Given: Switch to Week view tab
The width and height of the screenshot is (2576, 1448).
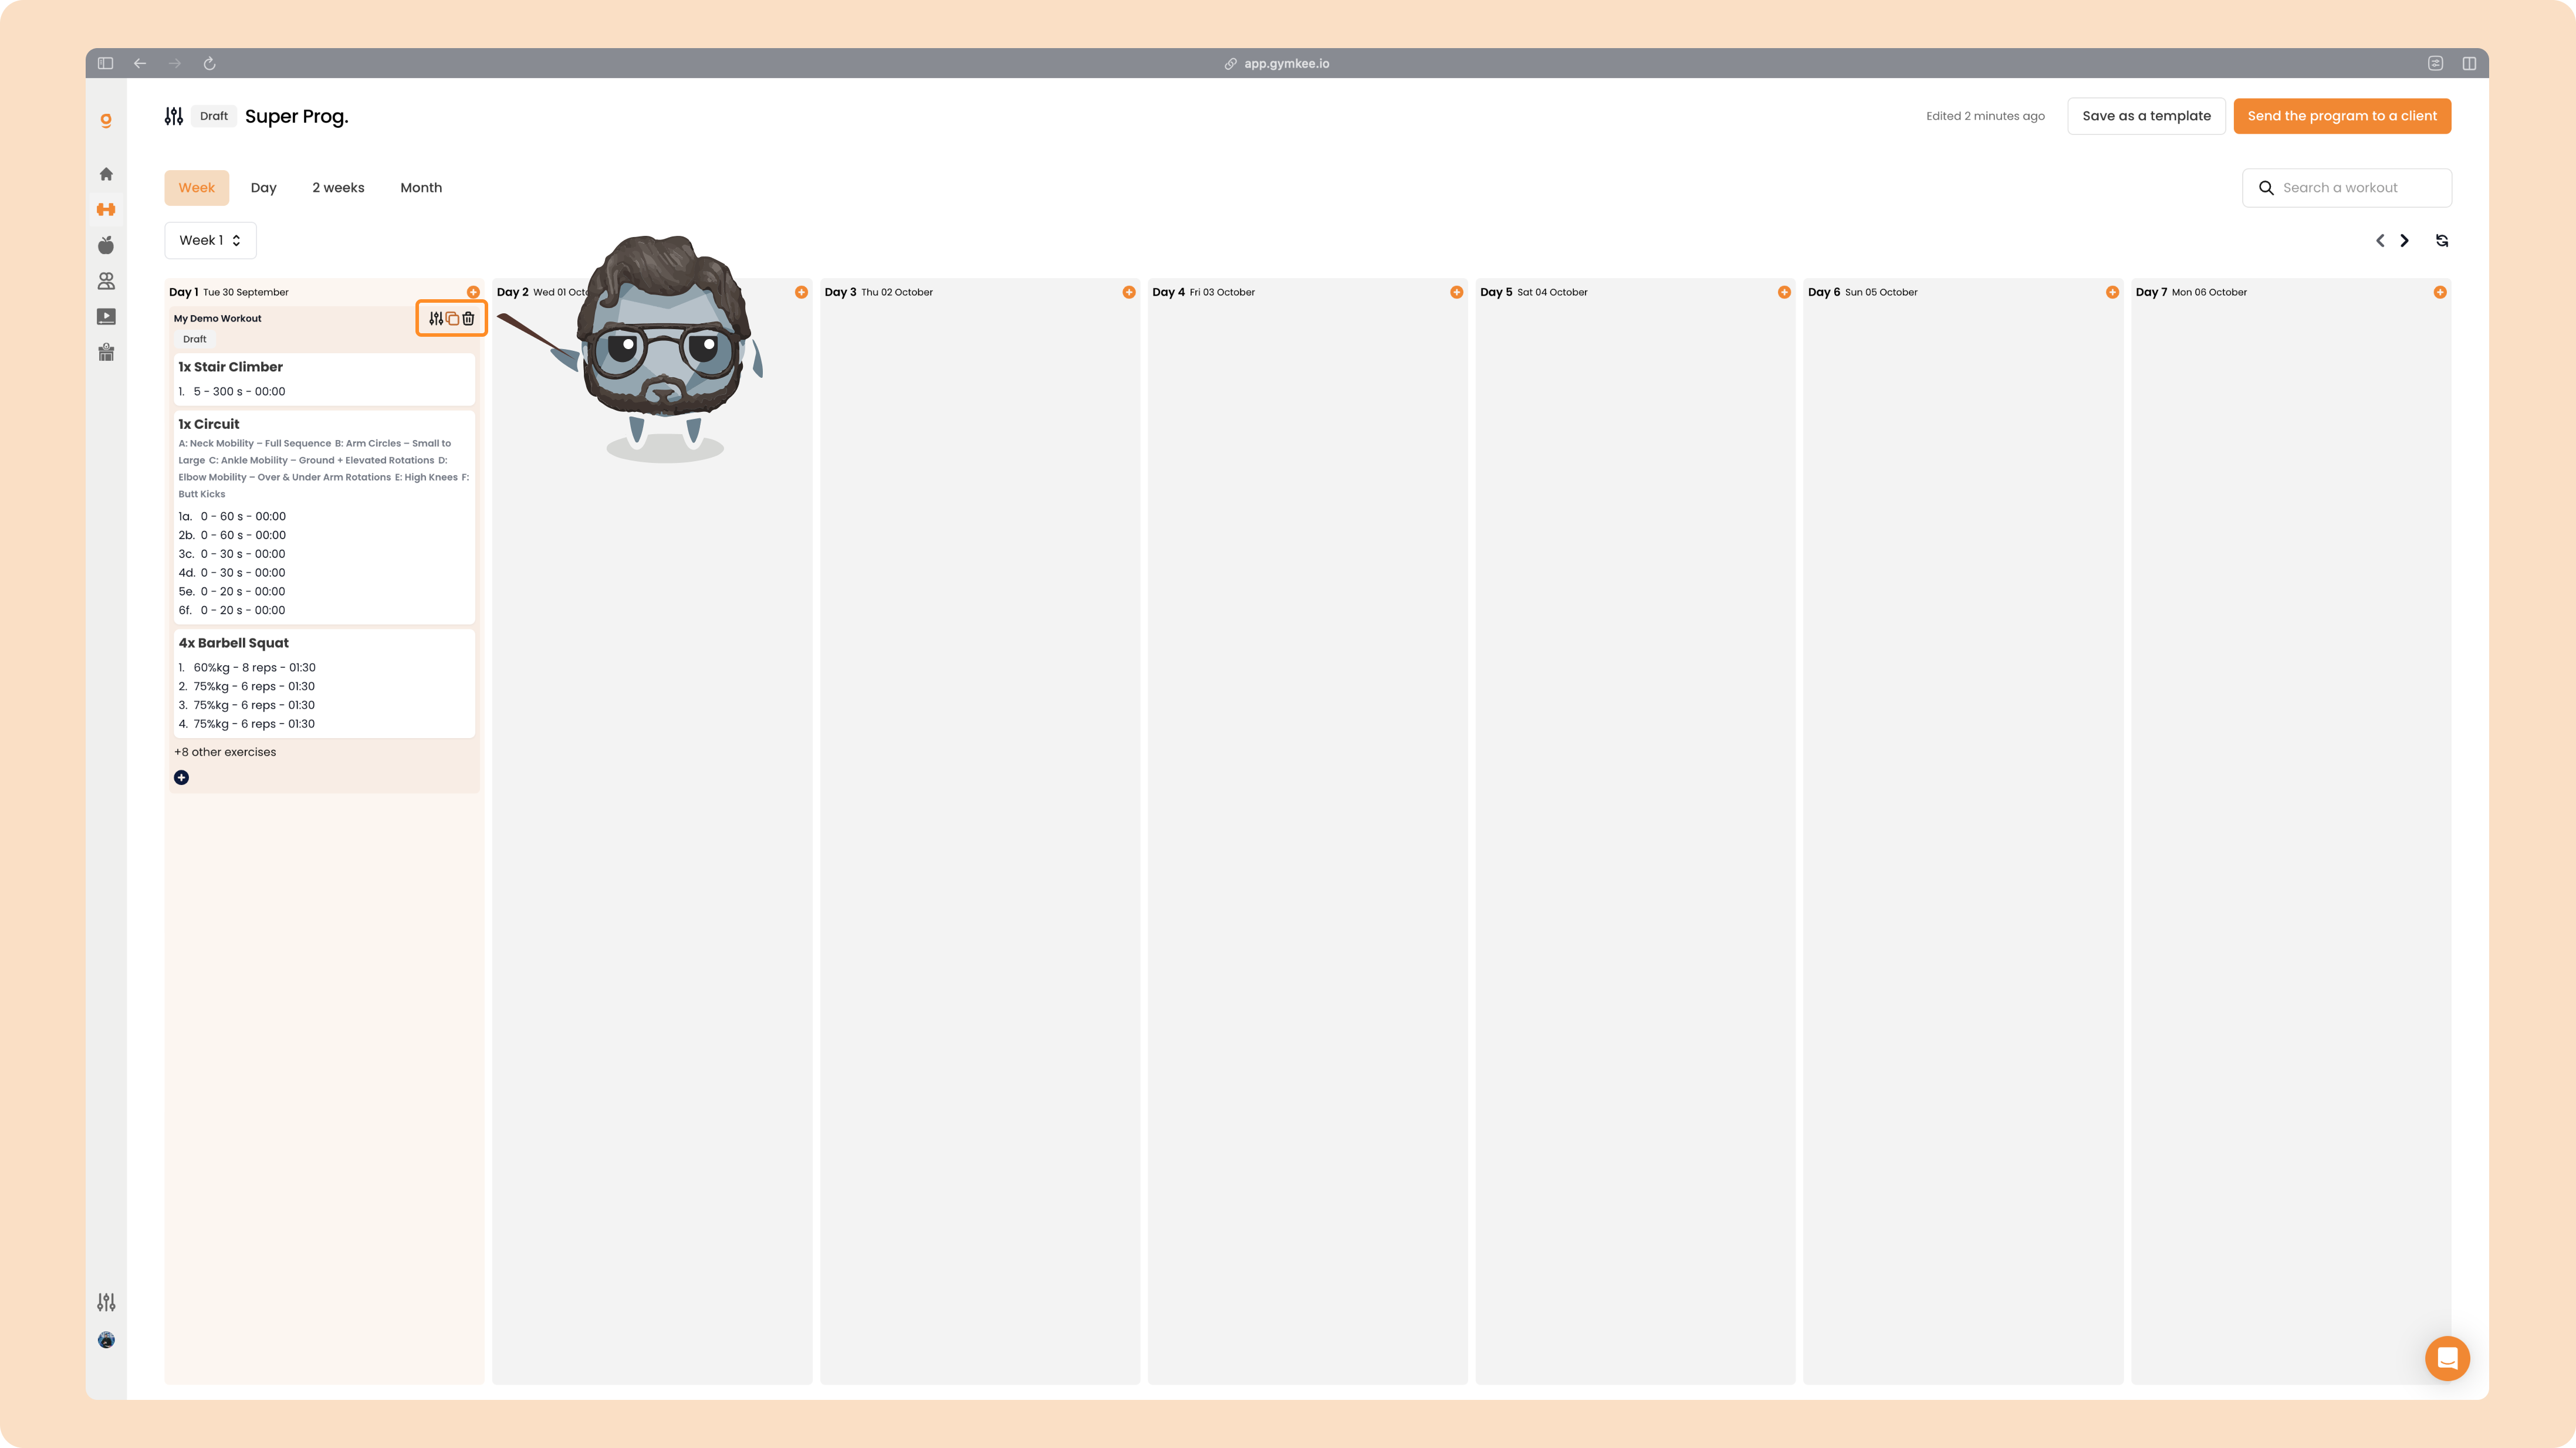Looking at the screenshot, I should coord(197,188).
